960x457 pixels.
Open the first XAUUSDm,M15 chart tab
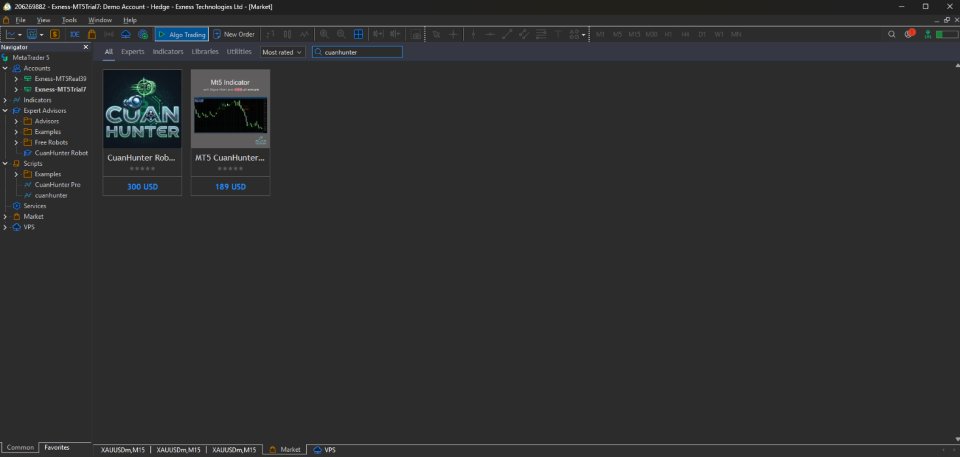[x=122, y=450]
